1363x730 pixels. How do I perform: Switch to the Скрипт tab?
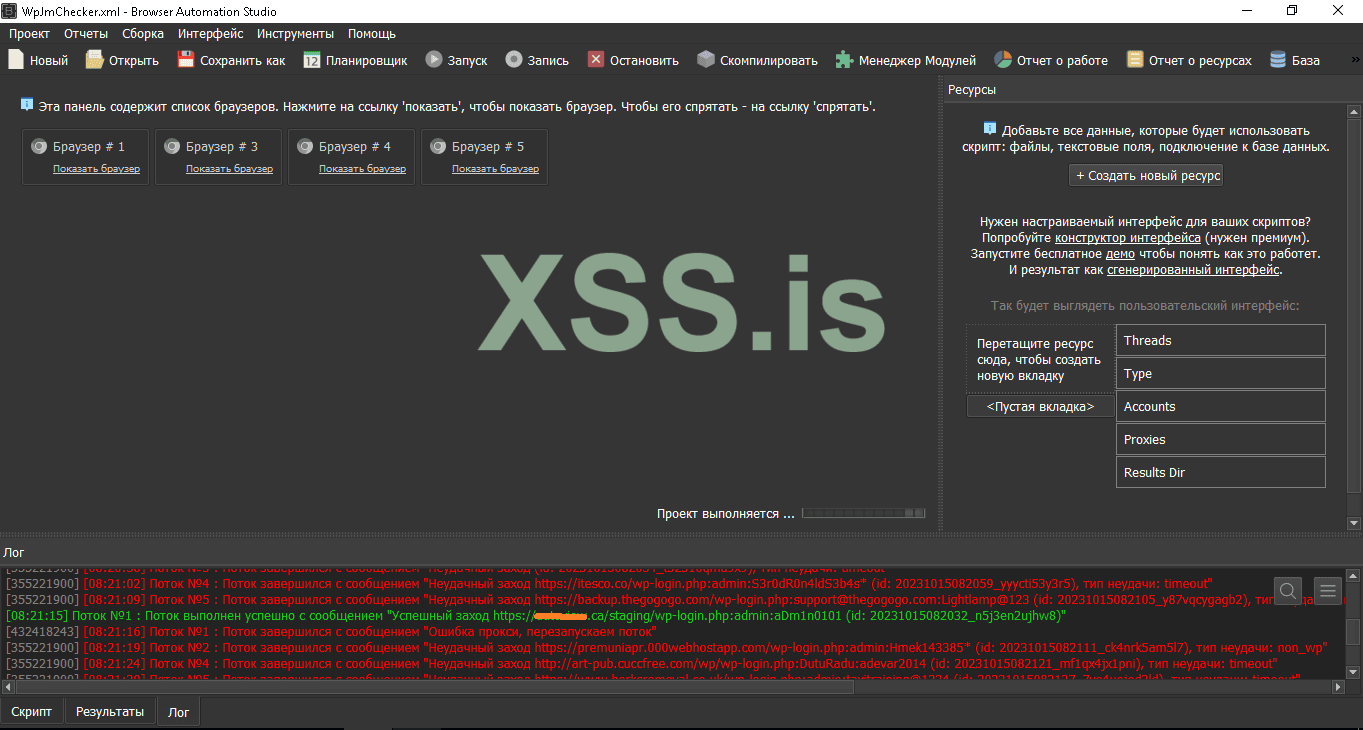click(32, 712)
